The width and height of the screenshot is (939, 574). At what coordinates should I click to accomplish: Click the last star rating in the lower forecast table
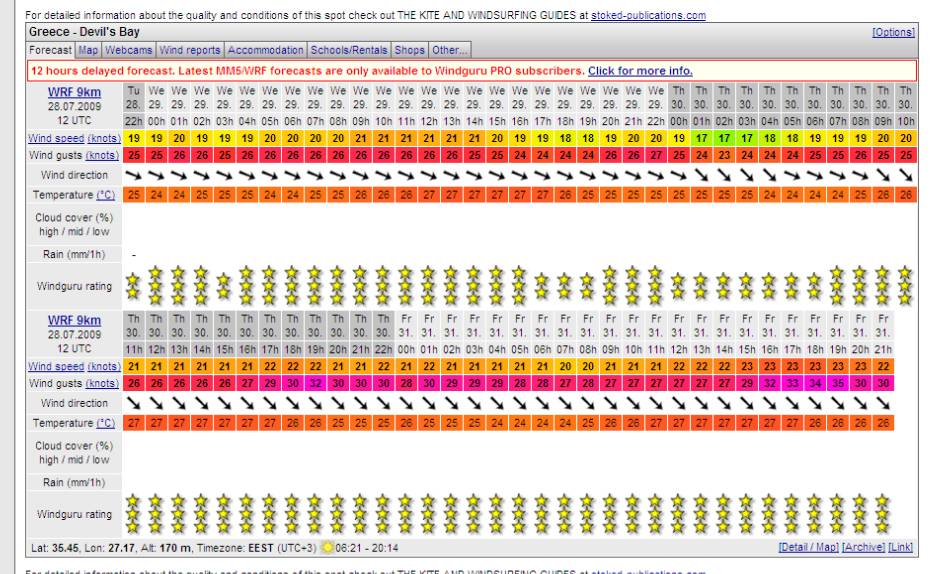point(882,513)
